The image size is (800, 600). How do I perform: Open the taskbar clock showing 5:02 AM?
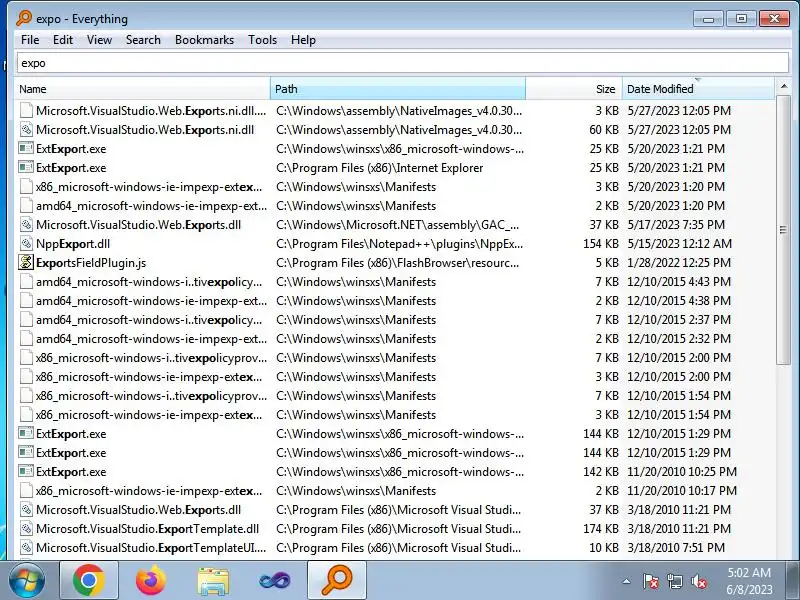click(x=749, y=581)
